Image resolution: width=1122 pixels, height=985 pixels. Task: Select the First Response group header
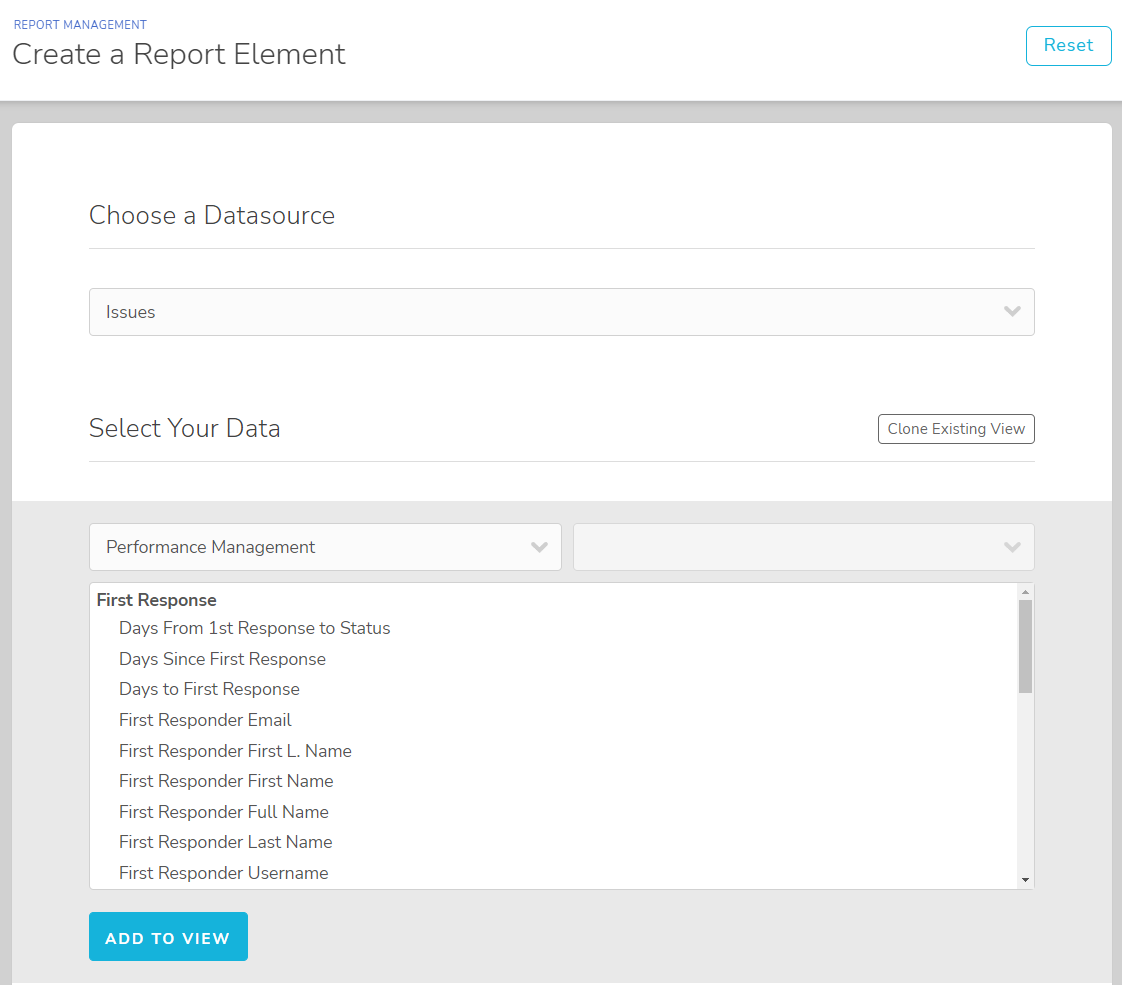pos(157,600)
